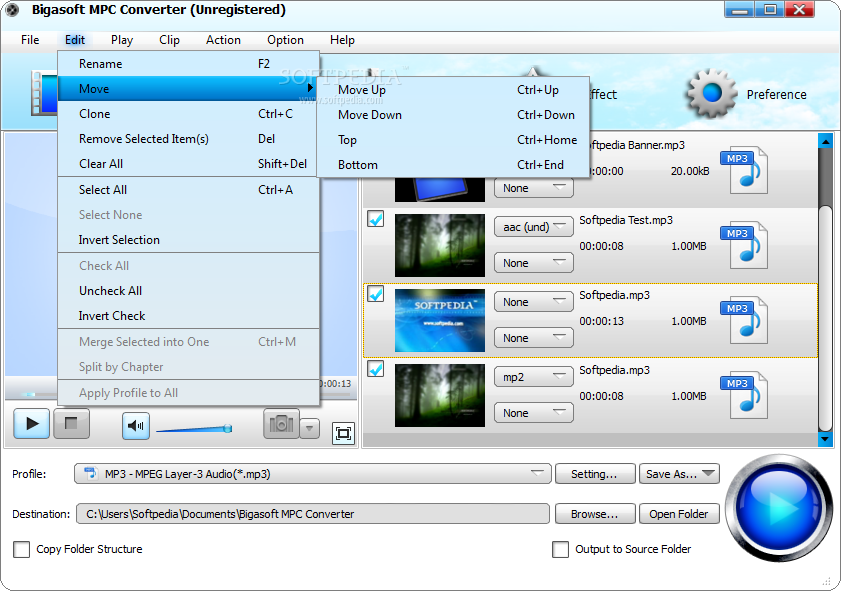
Task: Open subtitle None dropdown for Softpedia Banner.mp3
Action: click(x=534, y=188)
